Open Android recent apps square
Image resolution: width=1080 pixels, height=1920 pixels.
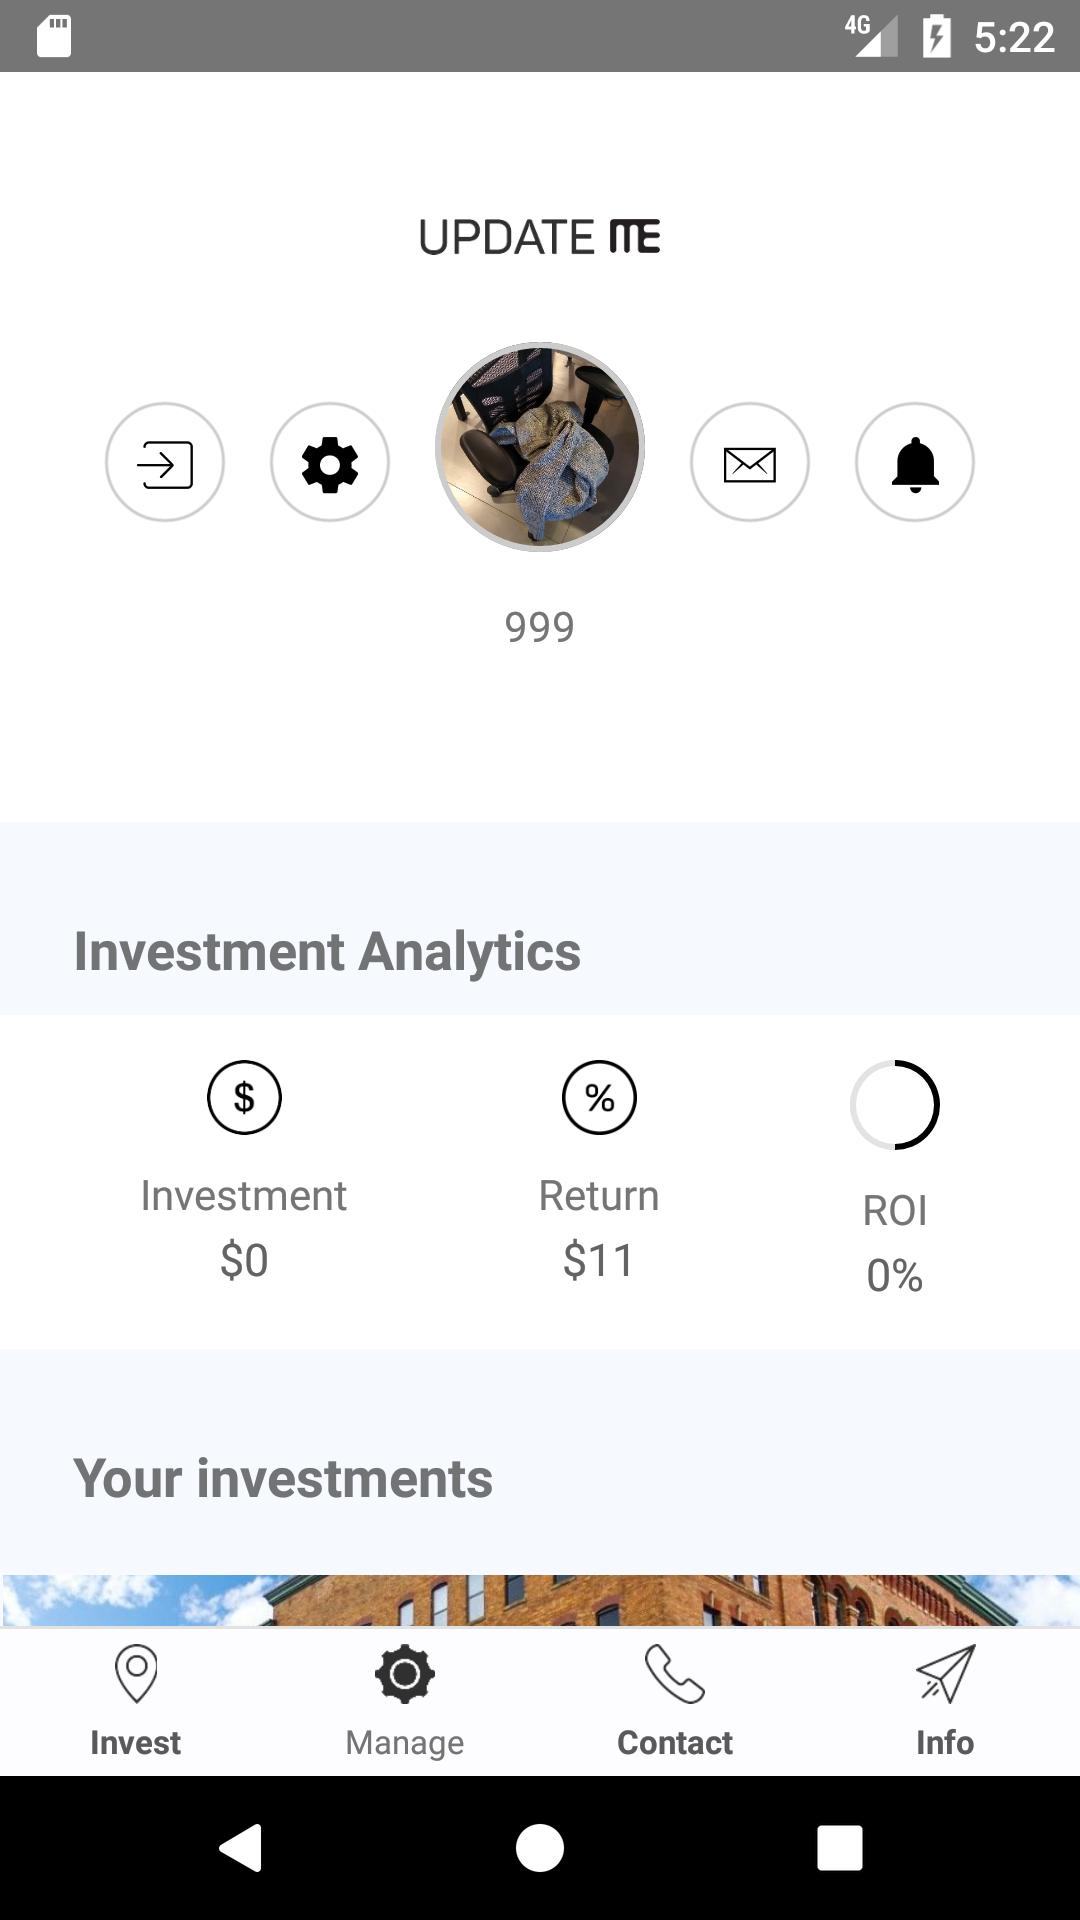[x=840, y=1847]
